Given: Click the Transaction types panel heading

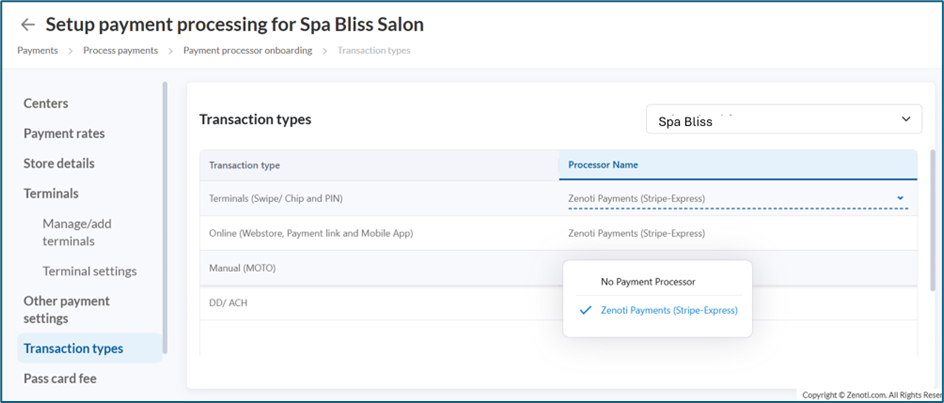Looking at the screenshot, I should pos(255,119).
